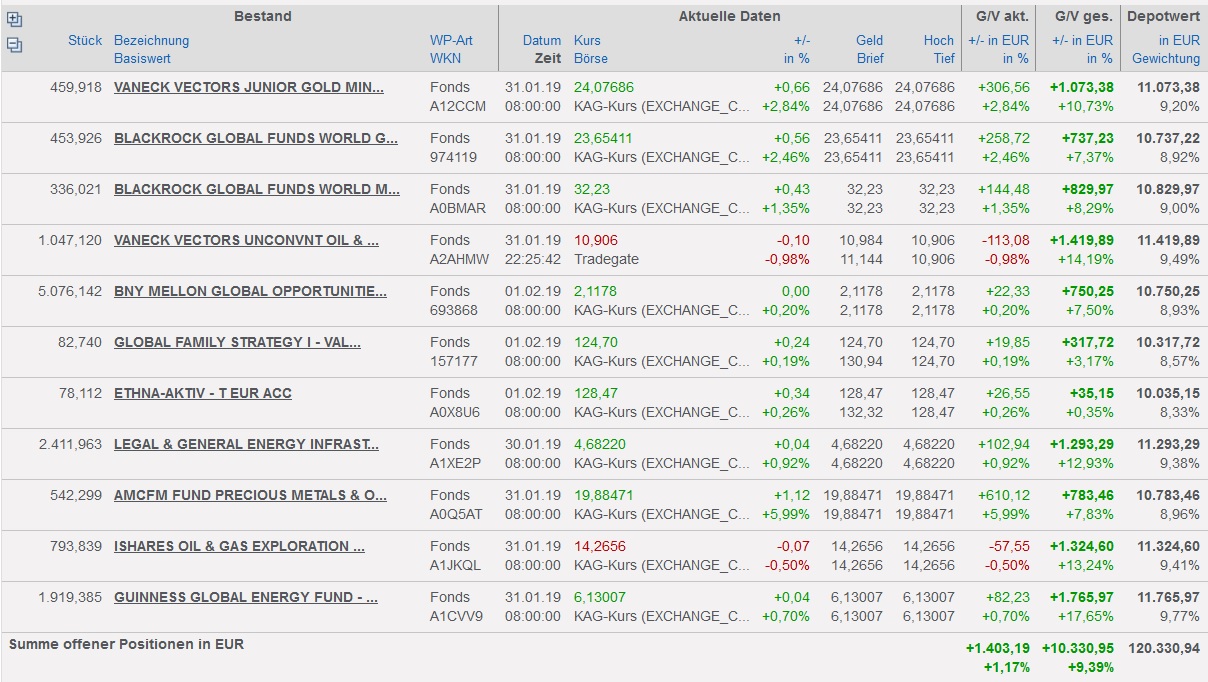Sort by '+/- in EUR' under G/V akt.

998,41
